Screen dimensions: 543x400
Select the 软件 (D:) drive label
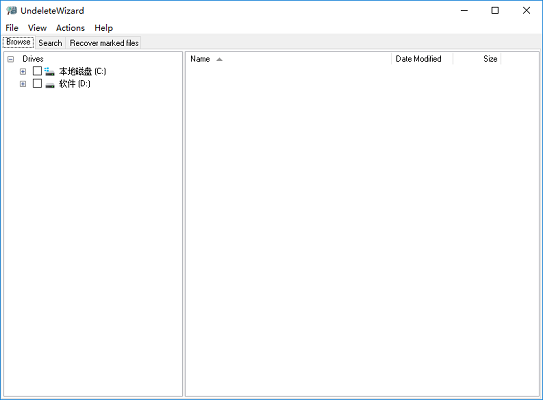click(74, 84)
